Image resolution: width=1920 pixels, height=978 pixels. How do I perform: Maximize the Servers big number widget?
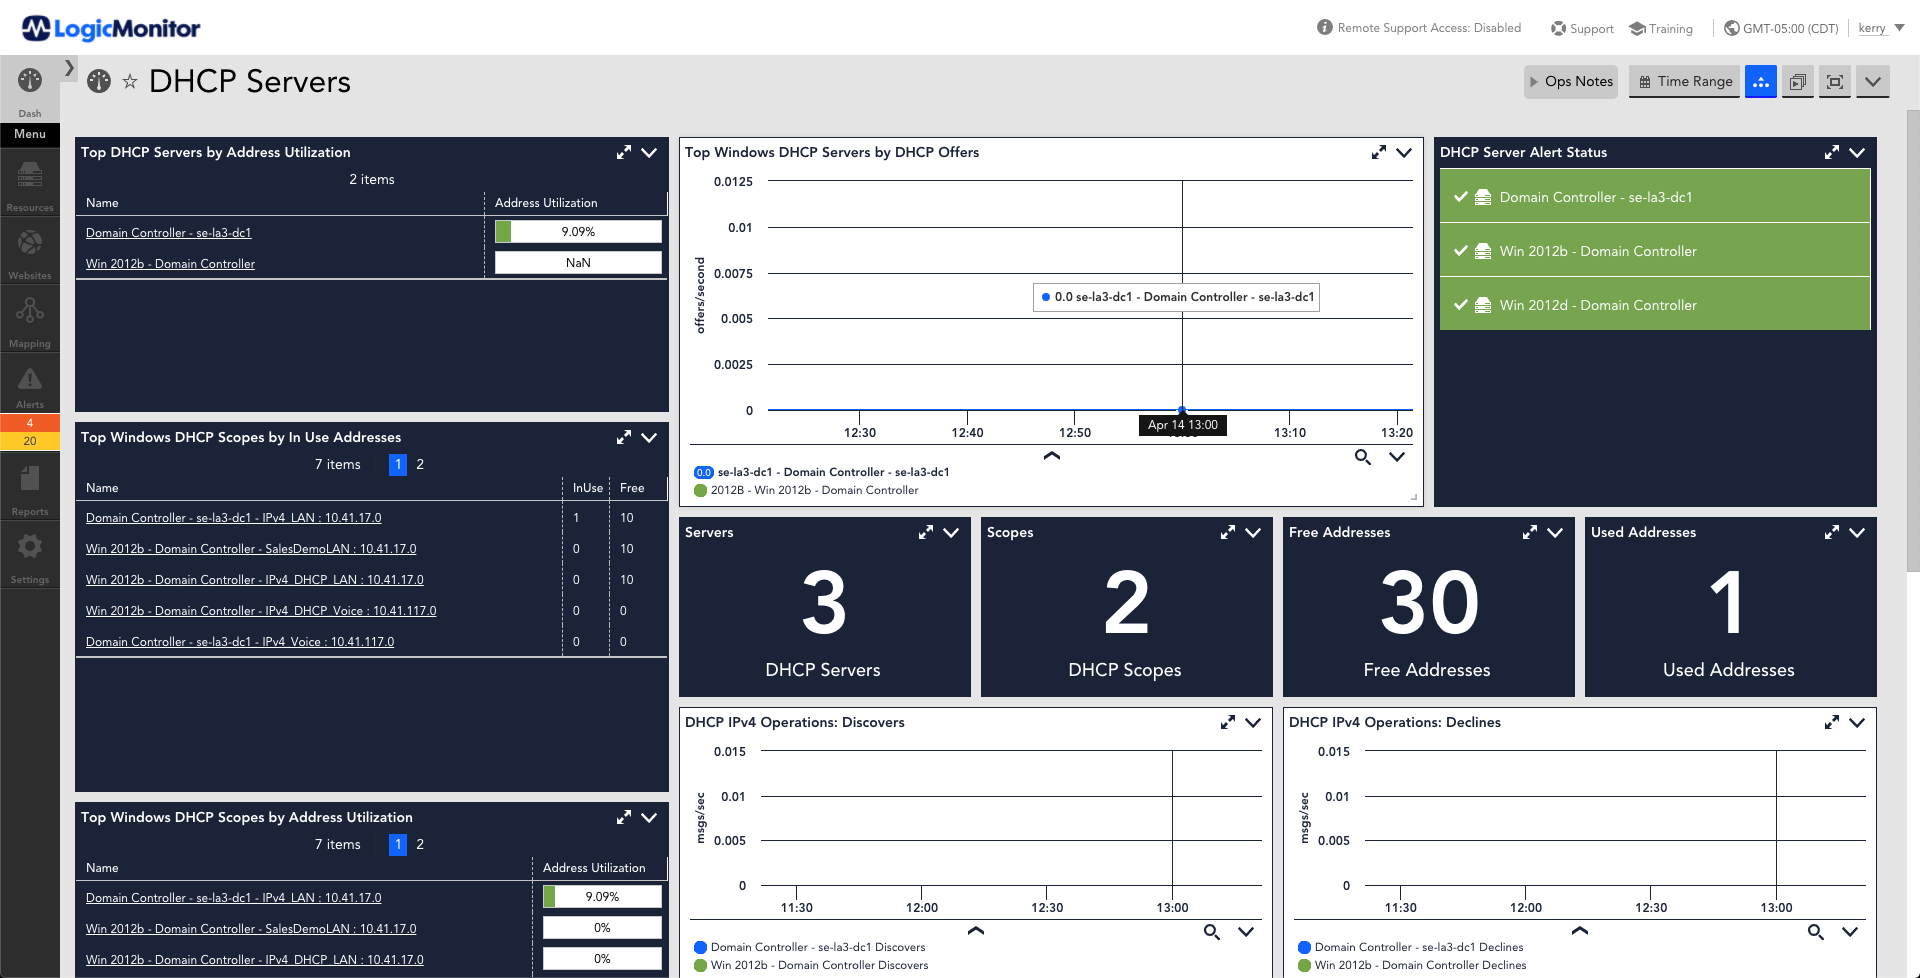926,532
